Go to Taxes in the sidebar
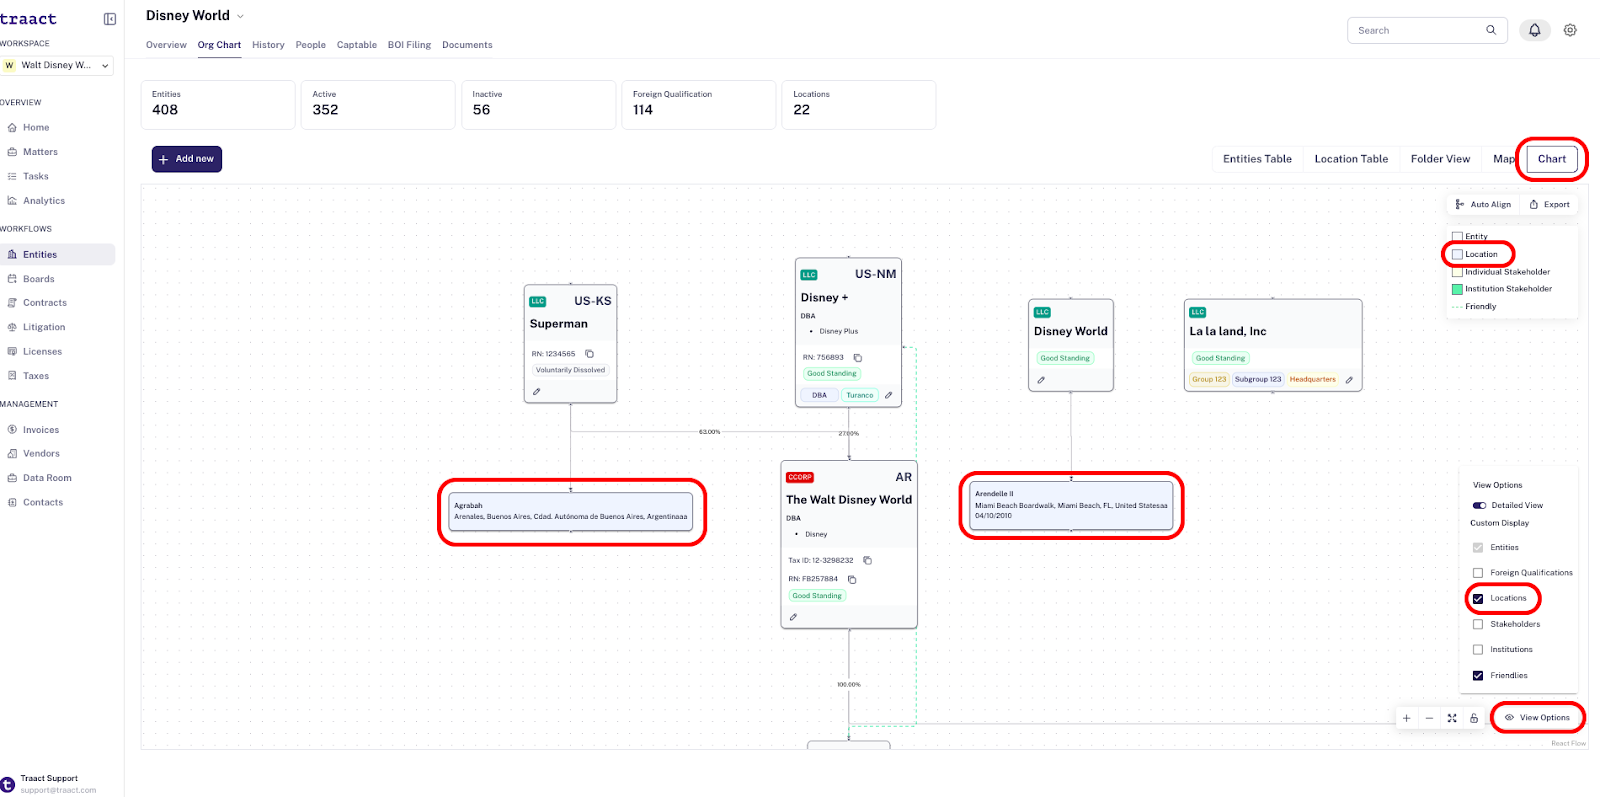The width and height of the screenshot is (1600, 797). coord(36,376)
